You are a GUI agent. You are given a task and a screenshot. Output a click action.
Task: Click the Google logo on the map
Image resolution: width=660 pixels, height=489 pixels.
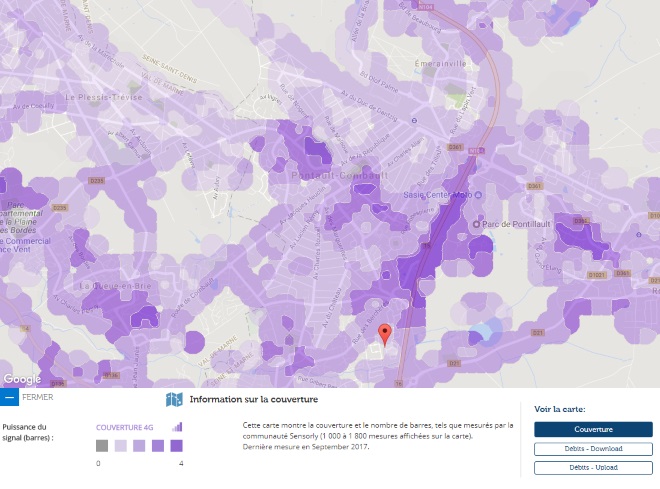point(22,379)
